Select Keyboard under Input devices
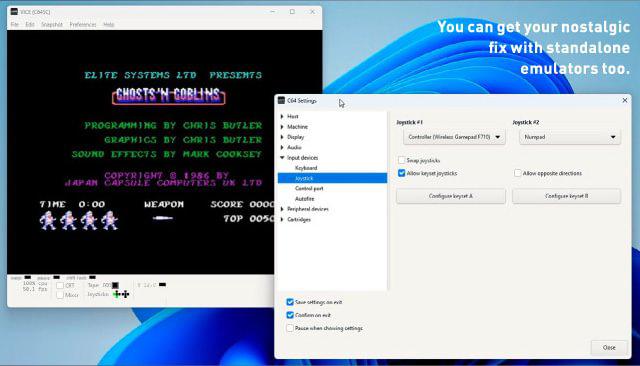The width and height of the screenshot is (640, 366). pos(306,168)
